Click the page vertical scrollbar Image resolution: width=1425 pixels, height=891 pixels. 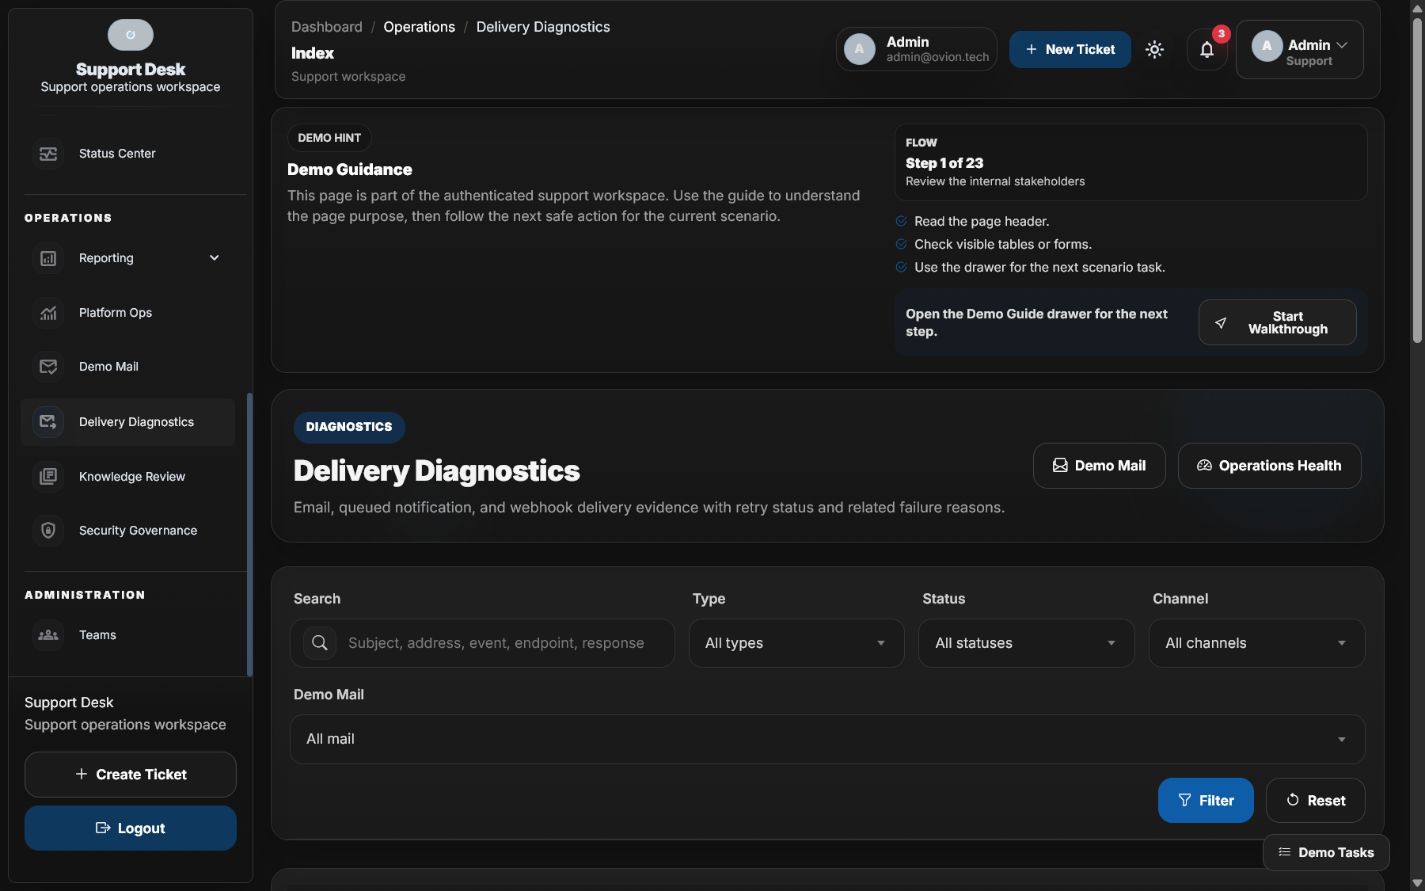coord(1417,182)
